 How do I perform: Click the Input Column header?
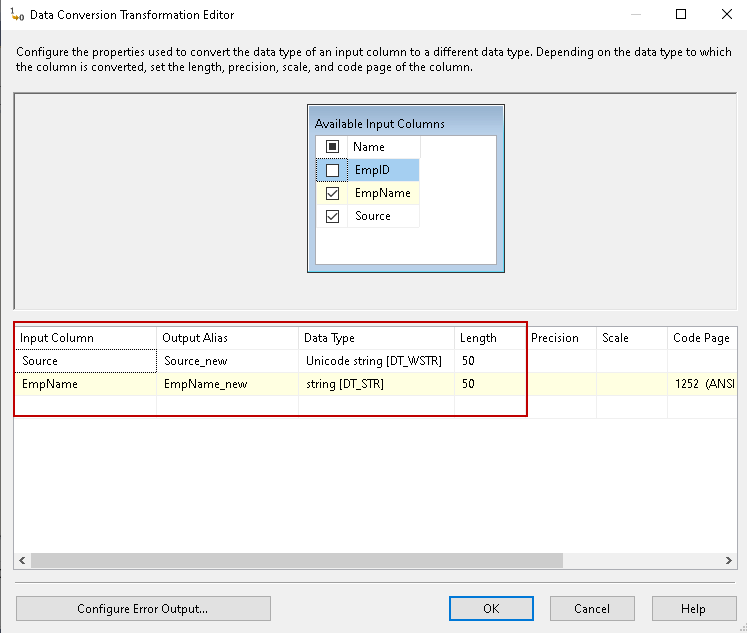(86, 338)
